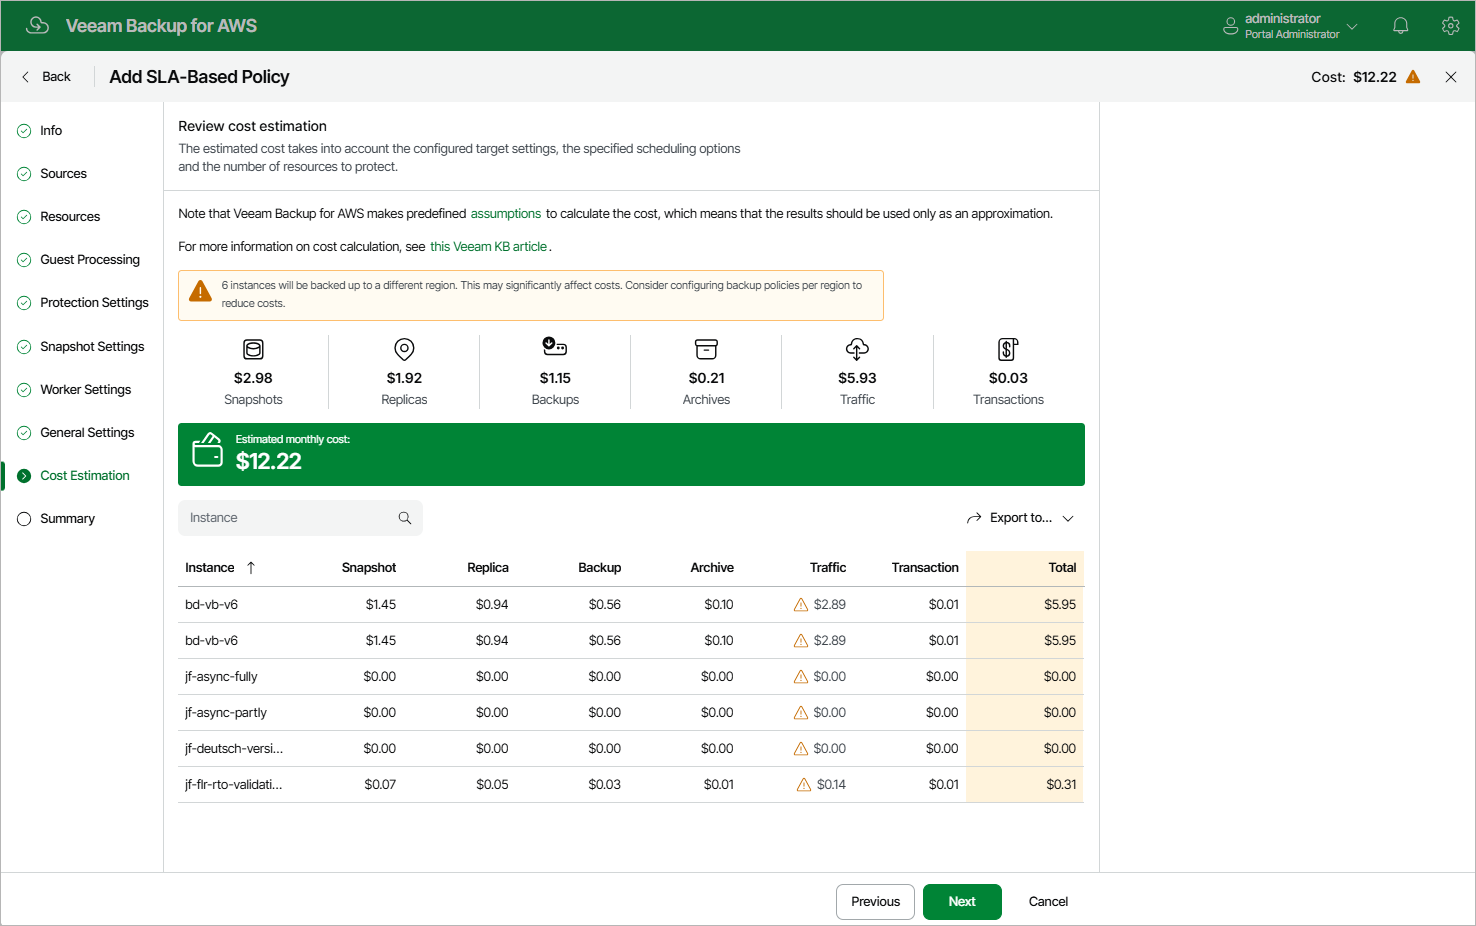Screen dimensions: 1476x926
Task: Go to the Snapshot Settings step
Action: [x=92, y=347]
